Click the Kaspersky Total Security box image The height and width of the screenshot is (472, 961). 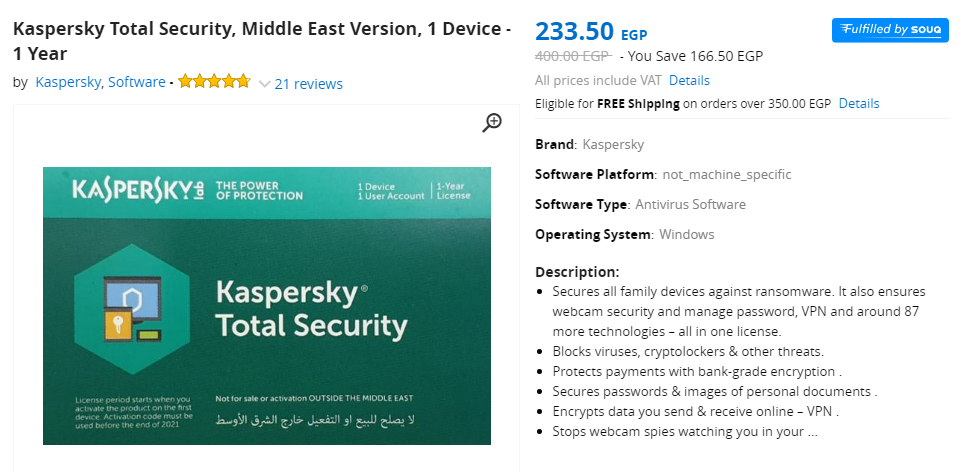click(x=267, y=305)
